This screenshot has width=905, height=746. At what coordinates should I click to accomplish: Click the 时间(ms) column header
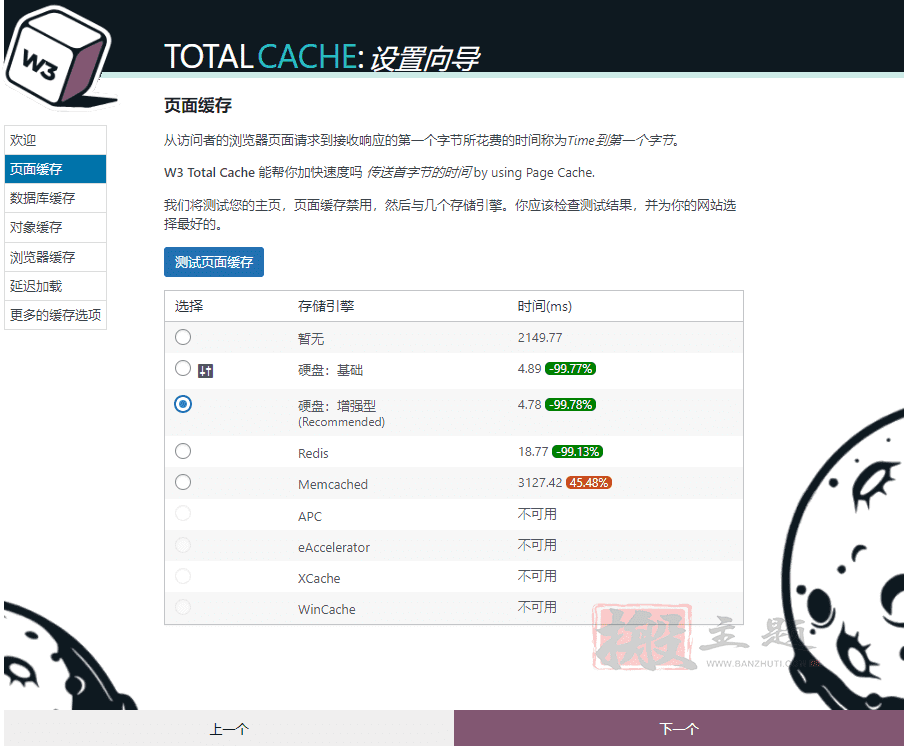click(544, 306)
